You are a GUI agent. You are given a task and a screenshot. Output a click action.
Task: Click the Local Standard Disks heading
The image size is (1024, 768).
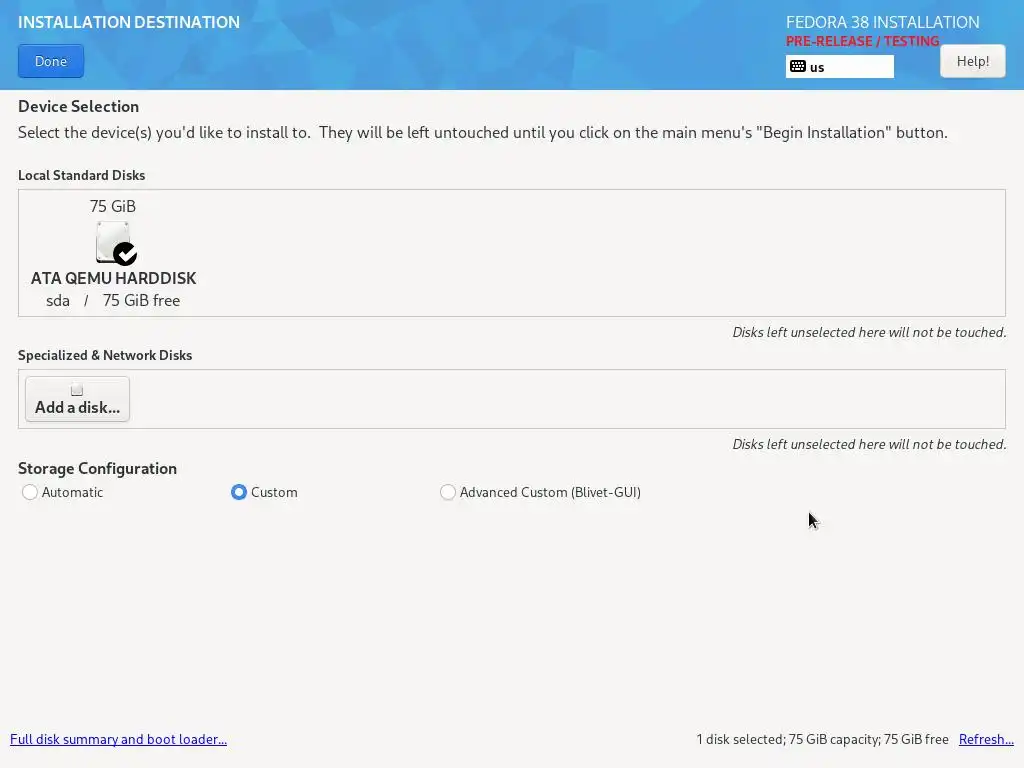82,175
